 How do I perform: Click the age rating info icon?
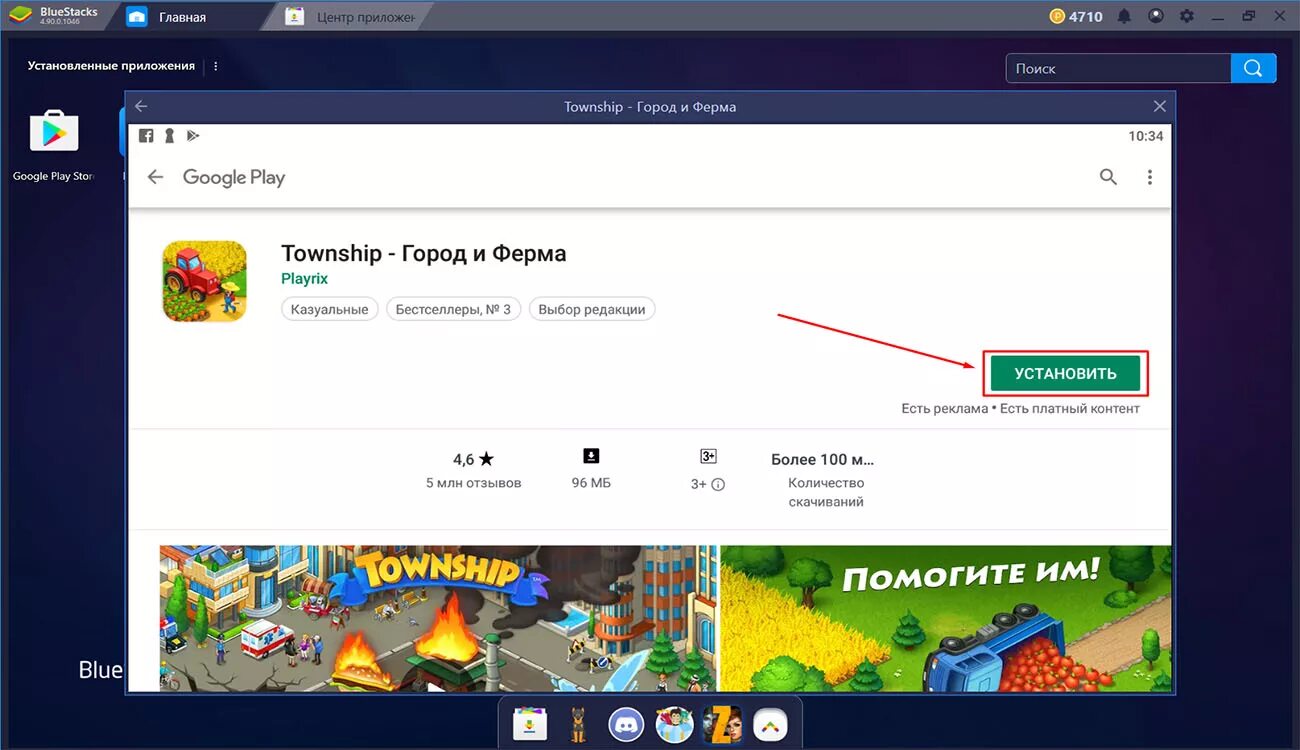pos(718,484)
